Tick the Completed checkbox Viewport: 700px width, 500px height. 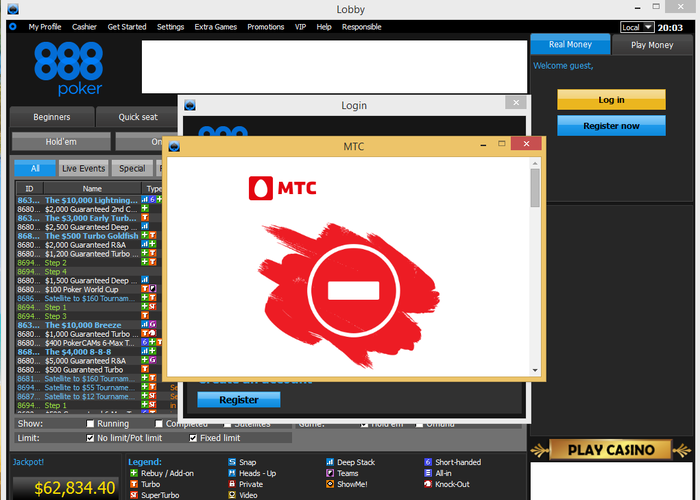(159, 424)
